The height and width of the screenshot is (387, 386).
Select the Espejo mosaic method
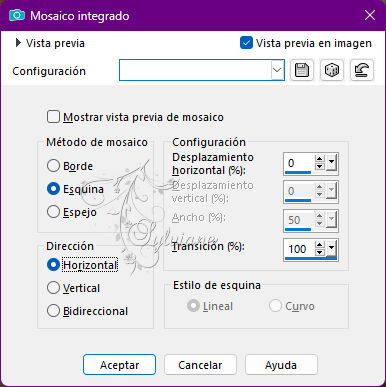pos(53,212)
